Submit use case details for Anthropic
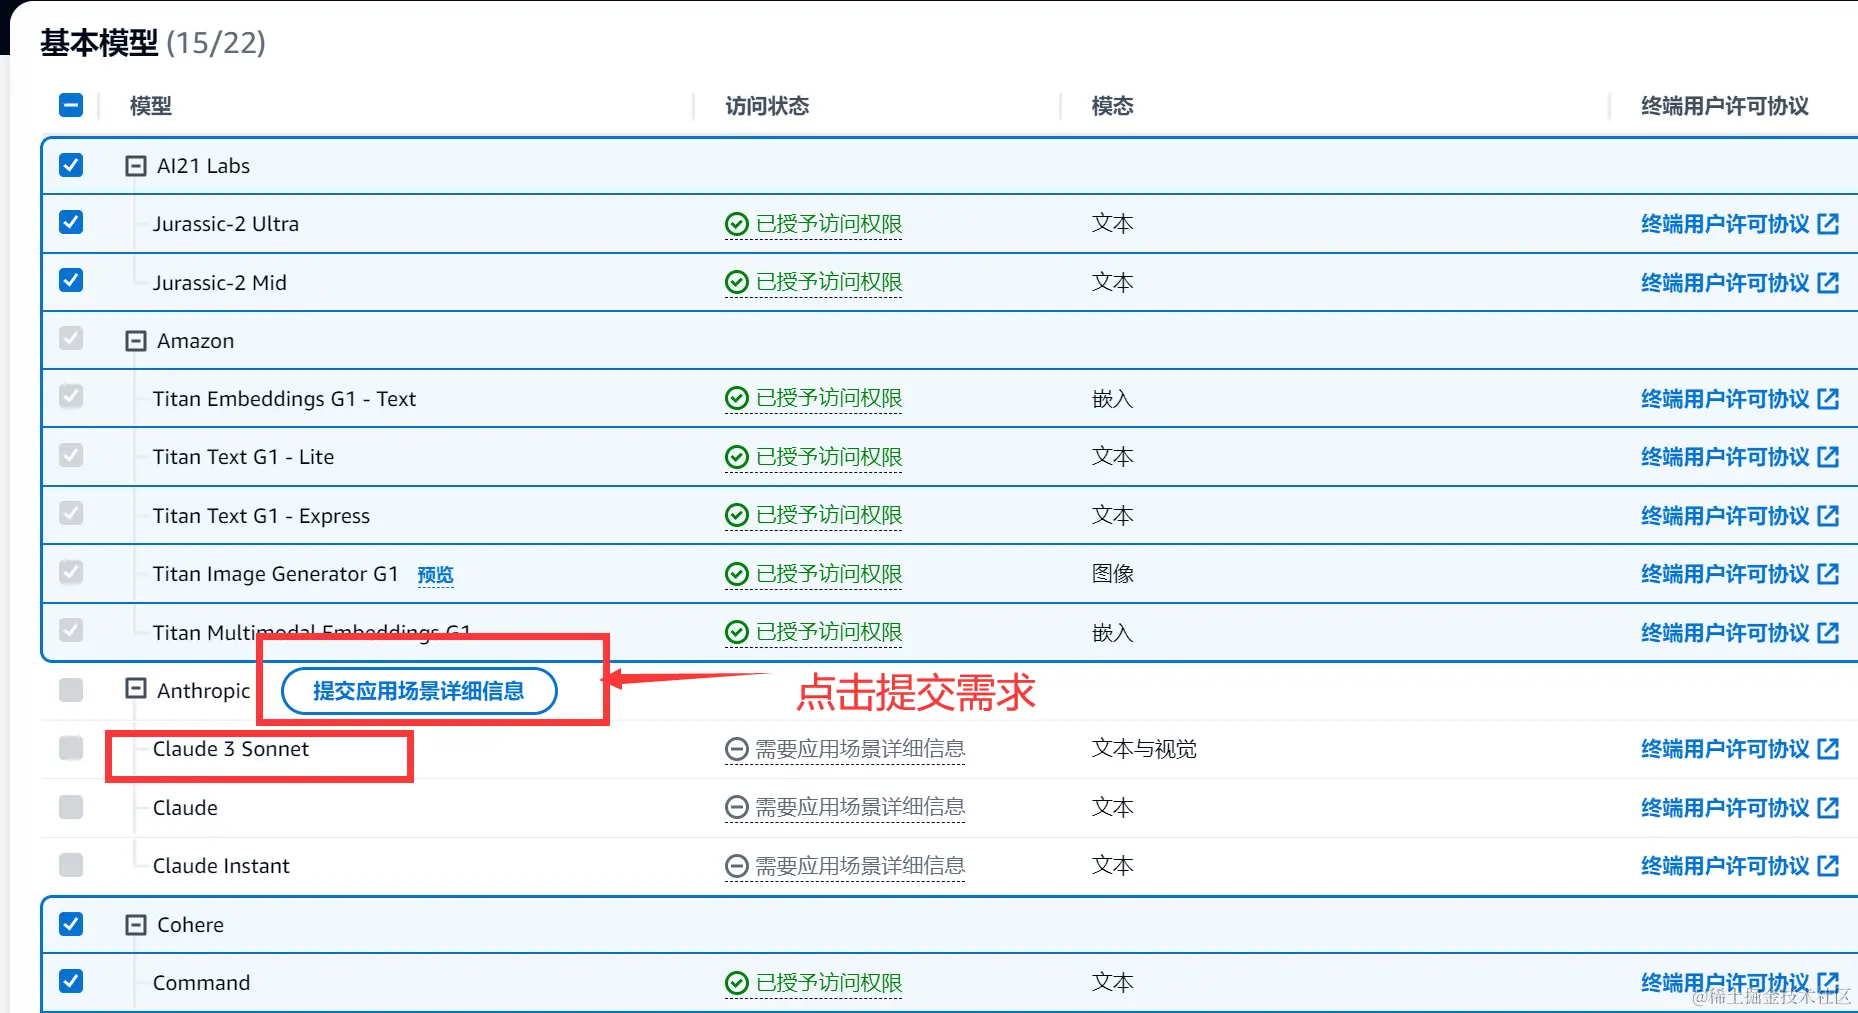Screen dimensions: 1858x1013 tap(419, 691)
